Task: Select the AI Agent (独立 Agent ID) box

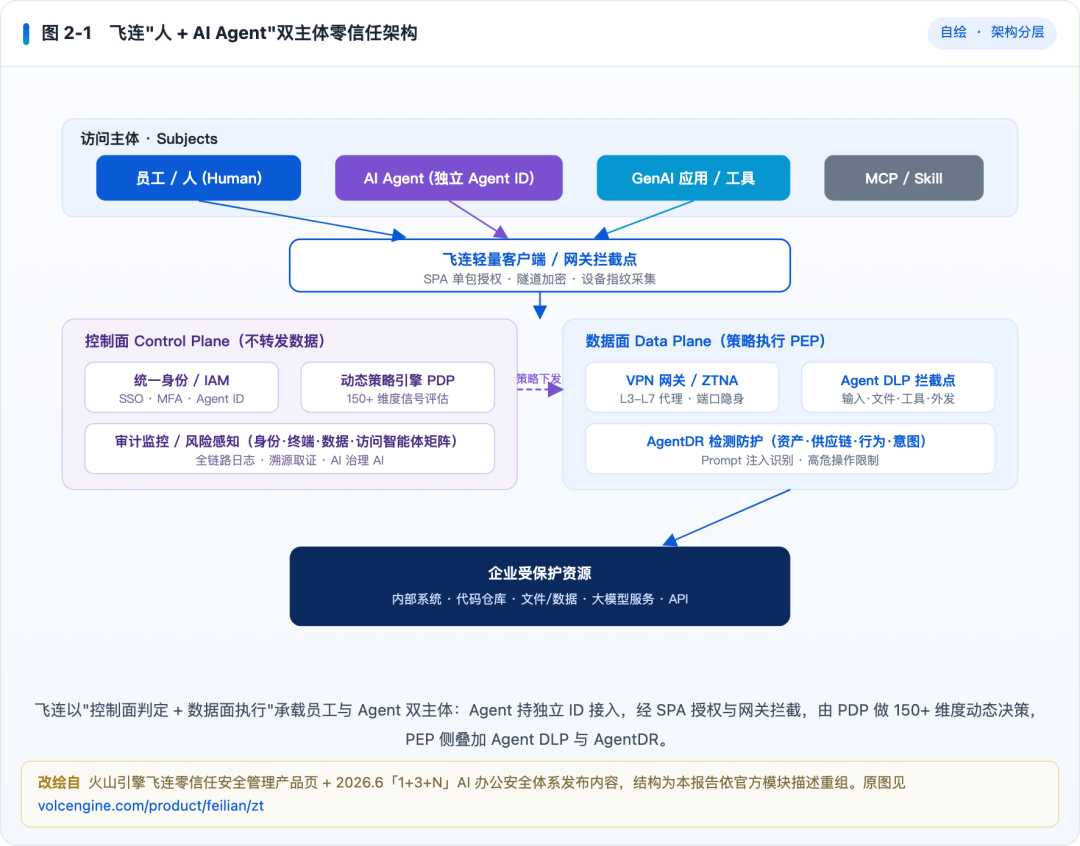Action: (448, 178)
